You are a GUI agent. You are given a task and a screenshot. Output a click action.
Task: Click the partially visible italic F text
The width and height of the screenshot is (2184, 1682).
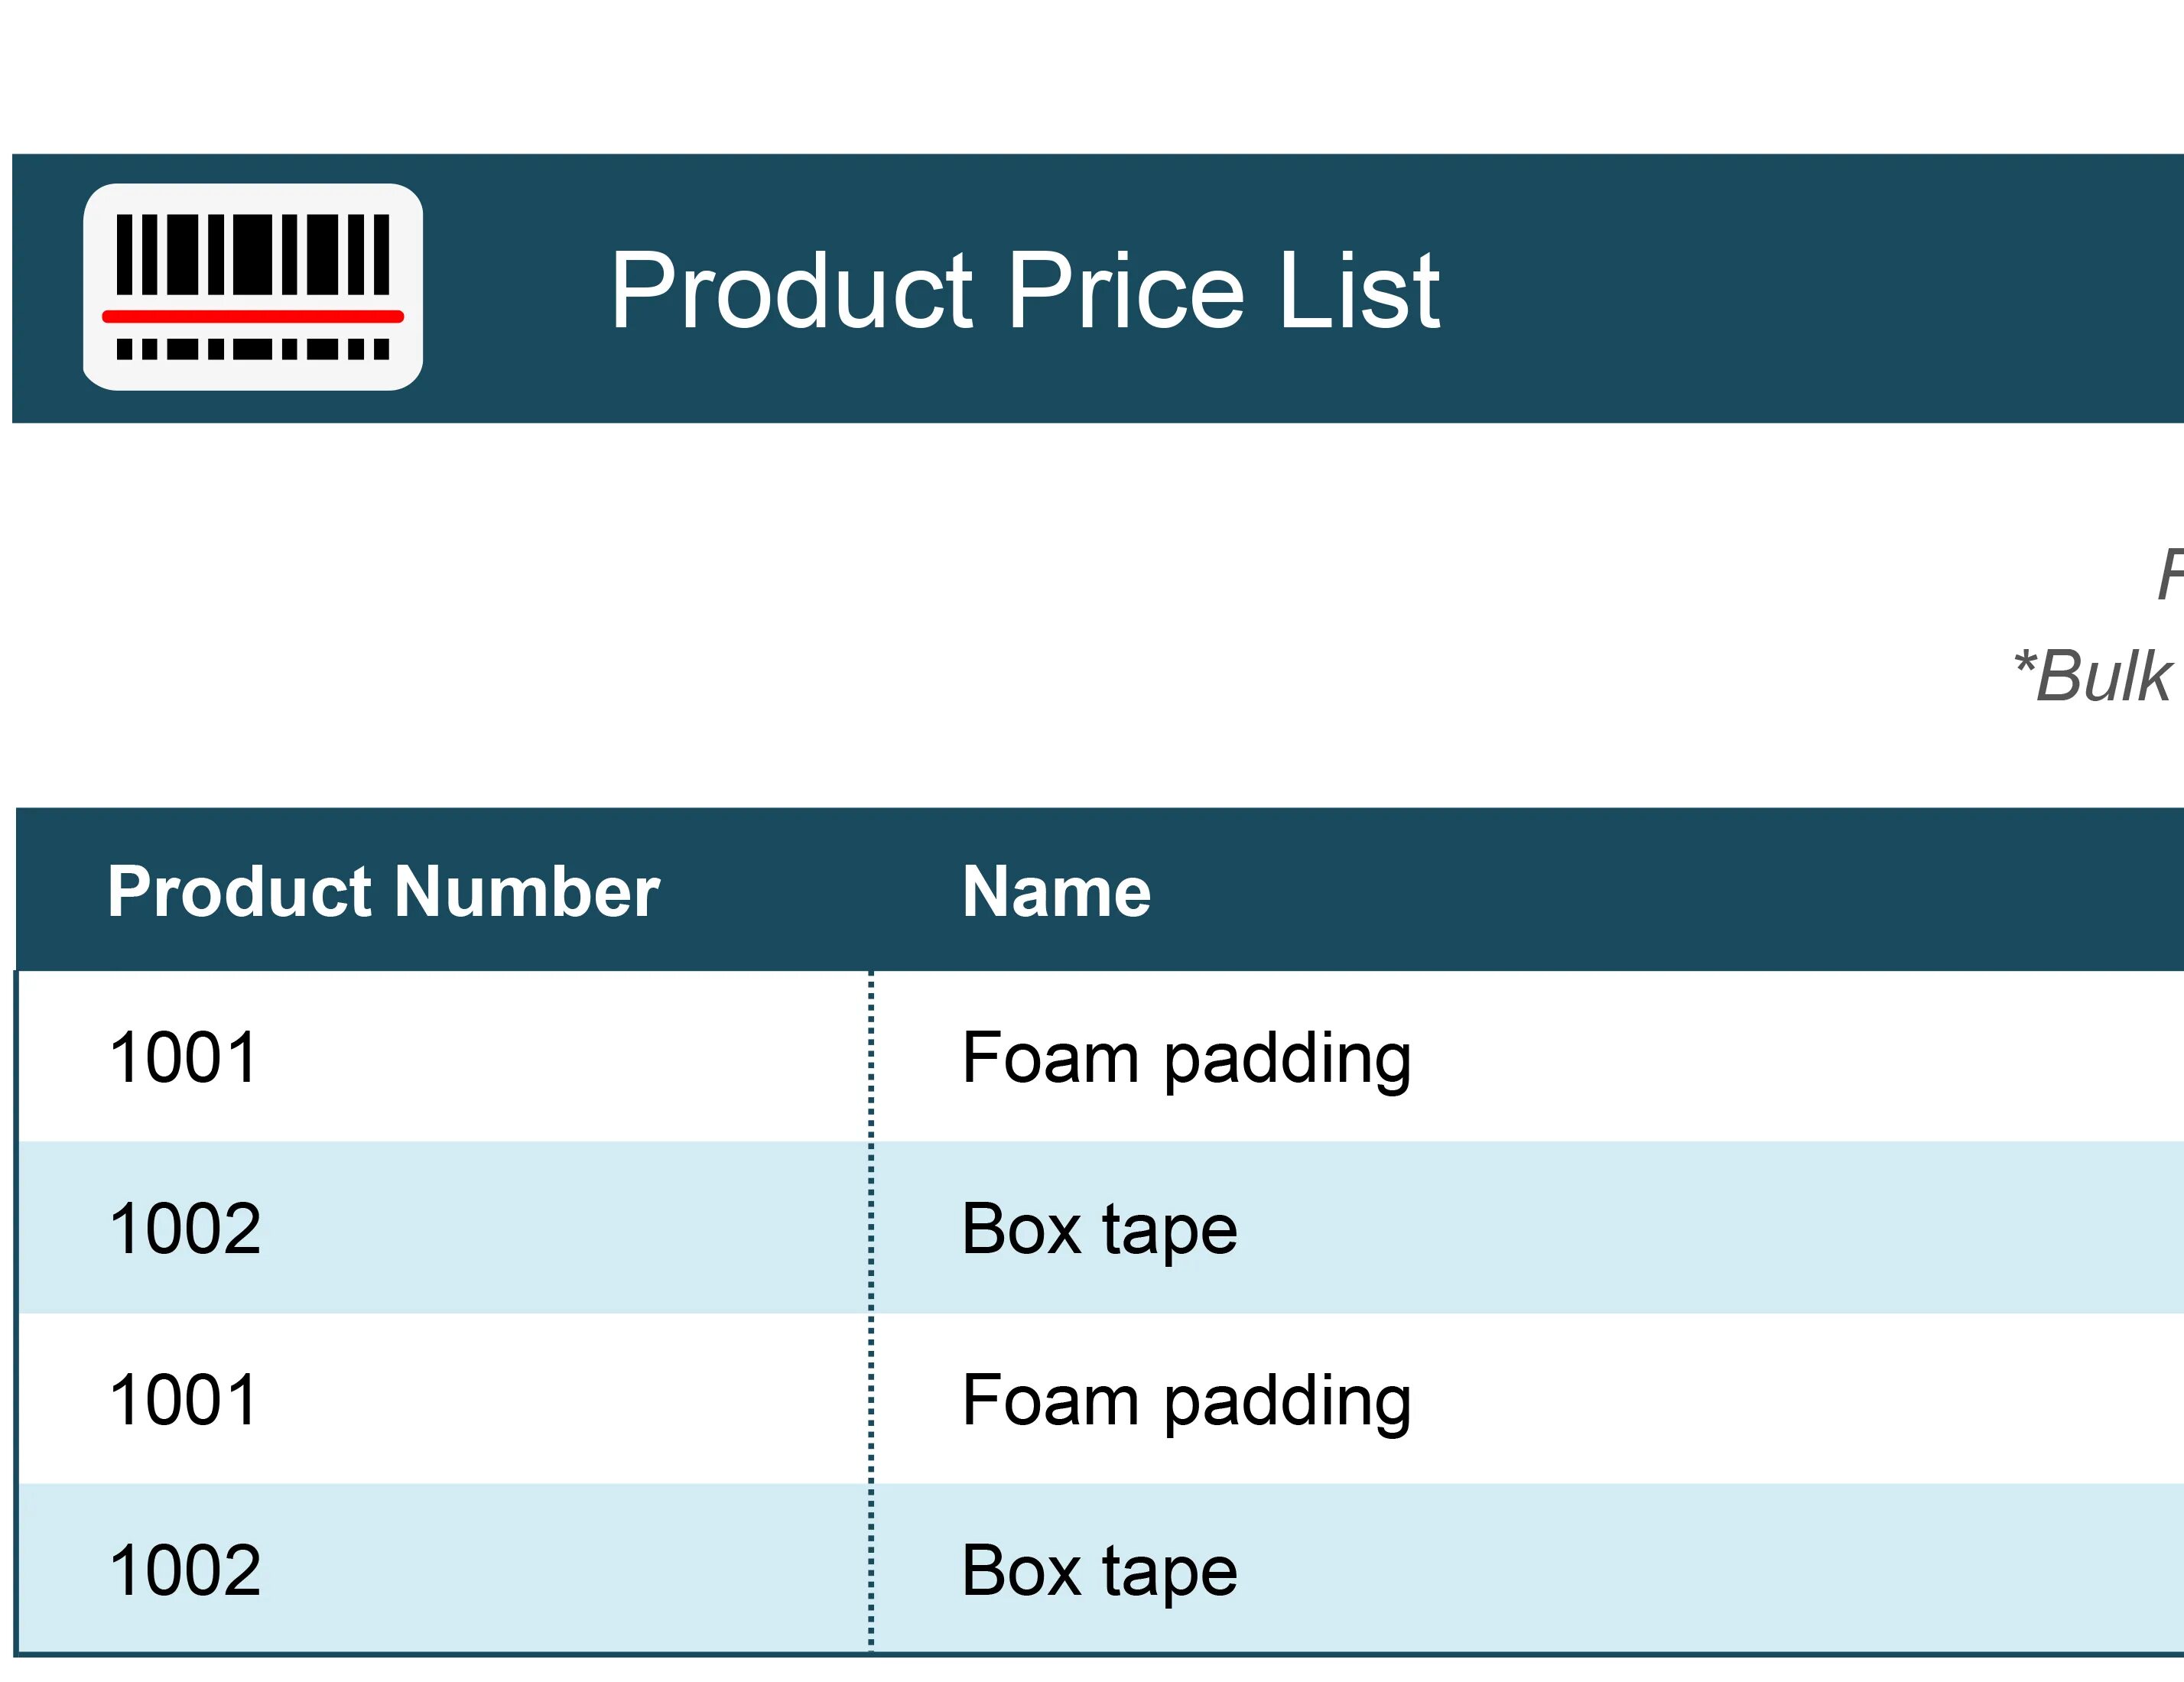[x=2170, y=574]
